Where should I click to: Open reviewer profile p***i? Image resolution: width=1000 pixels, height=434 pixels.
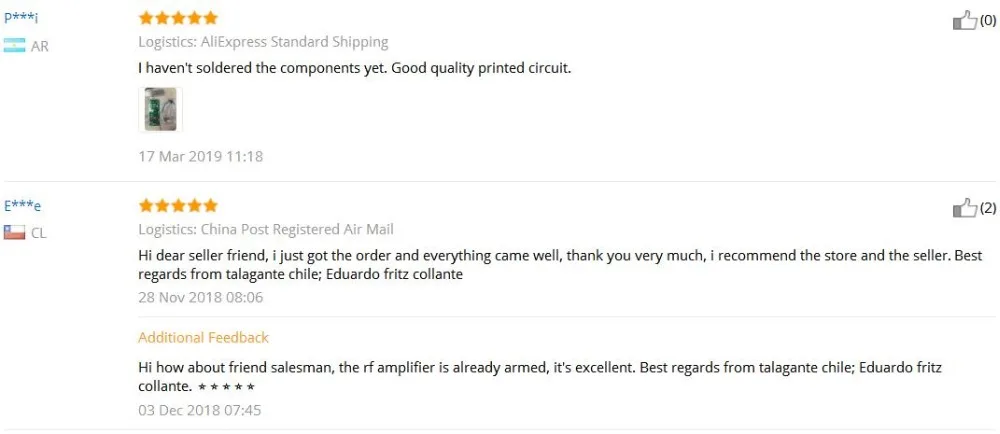click(21, 19)
